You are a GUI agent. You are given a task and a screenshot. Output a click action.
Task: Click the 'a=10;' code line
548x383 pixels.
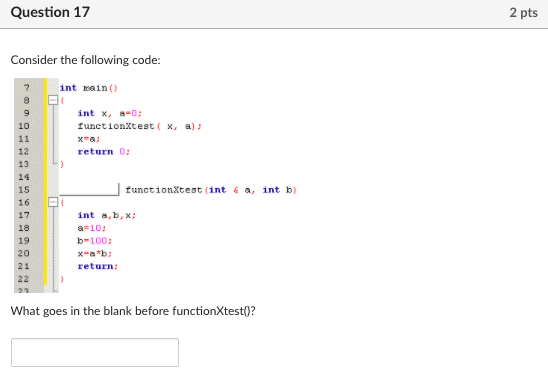click(x=92, y=228)
